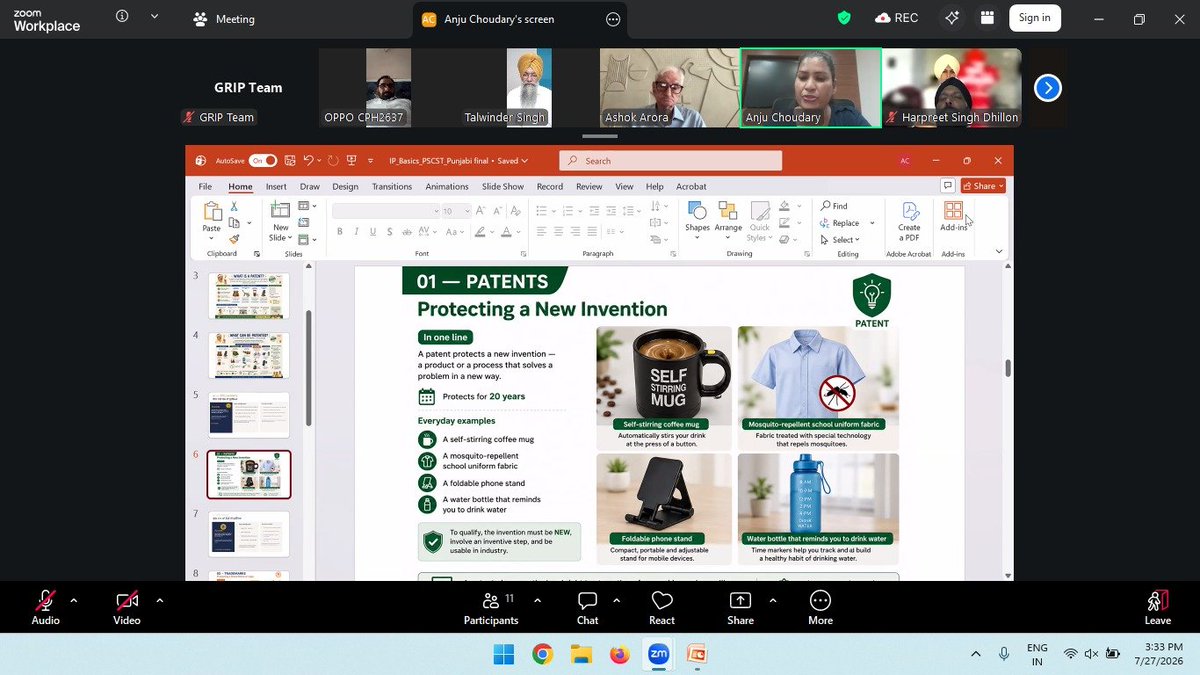Open the Slide Show ribbon tab

tap(503, 186)
